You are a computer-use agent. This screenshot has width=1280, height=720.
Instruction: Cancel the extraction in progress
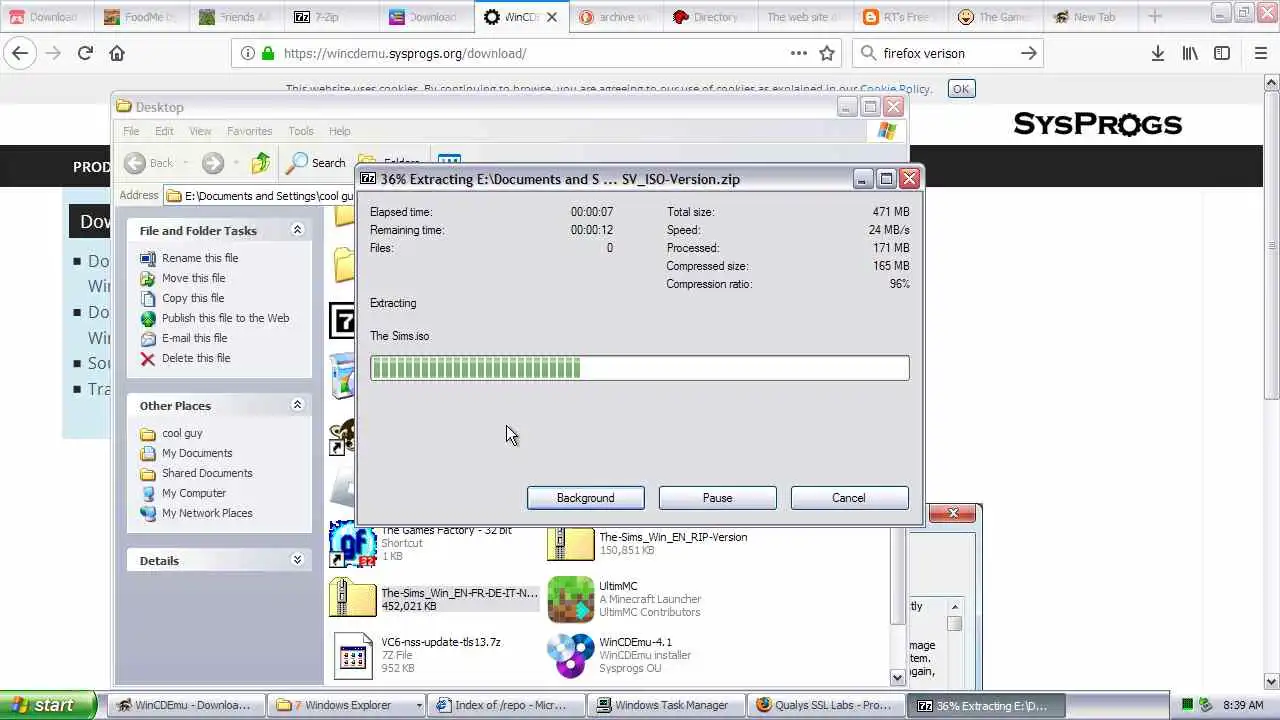[x=849, y=498]
